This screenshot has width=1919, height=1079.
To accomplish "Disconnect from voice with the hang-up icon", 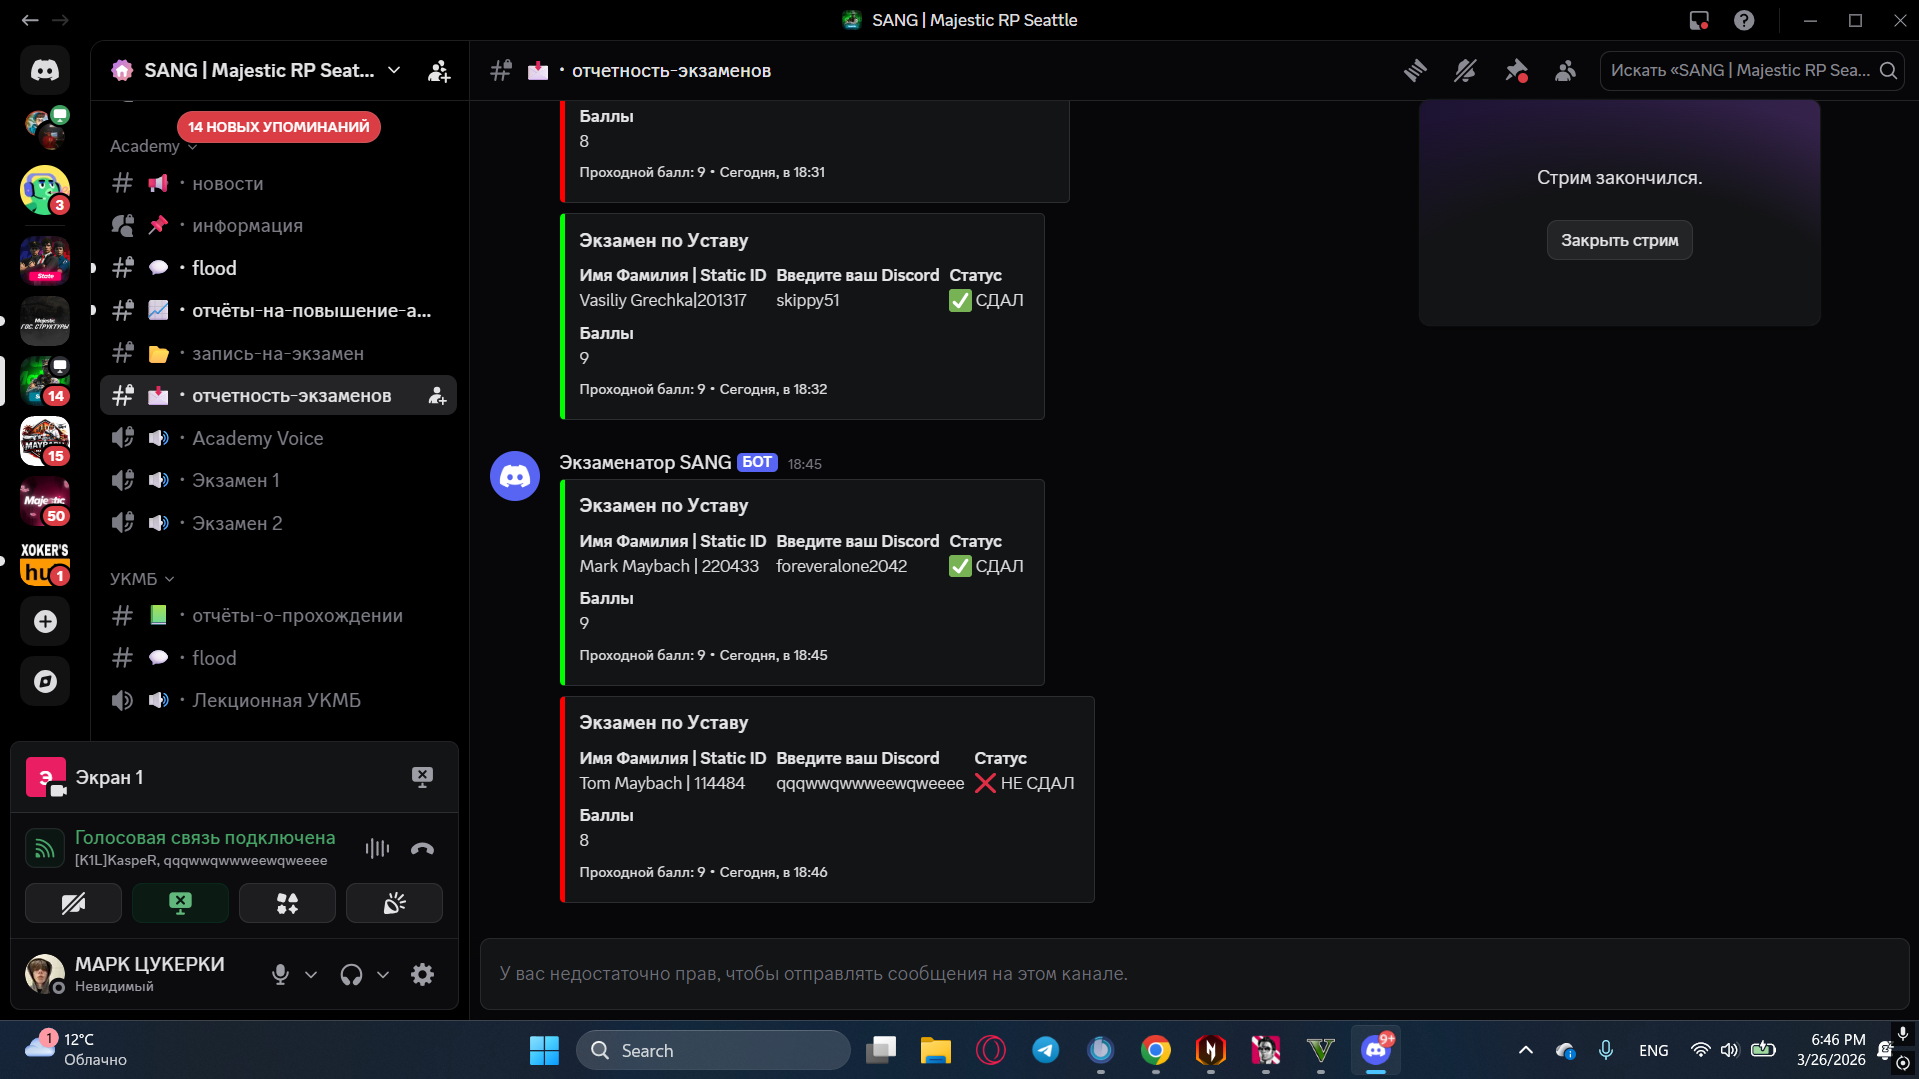I will coord(422,849).
